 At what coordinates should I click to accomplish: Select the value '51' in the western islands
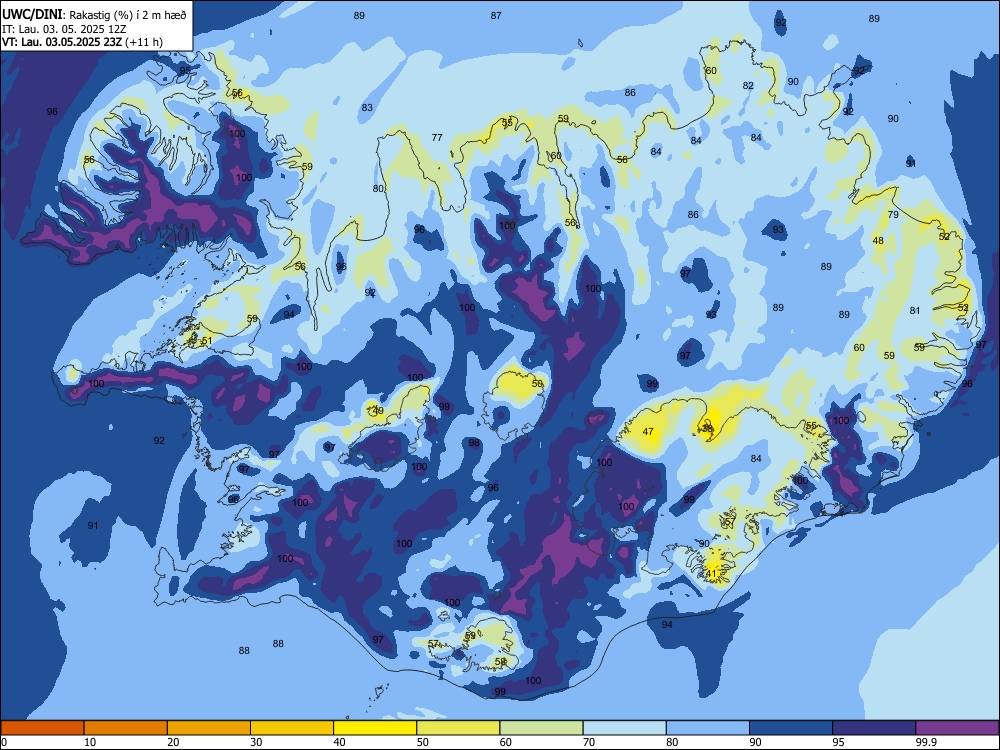click(207, 341)
